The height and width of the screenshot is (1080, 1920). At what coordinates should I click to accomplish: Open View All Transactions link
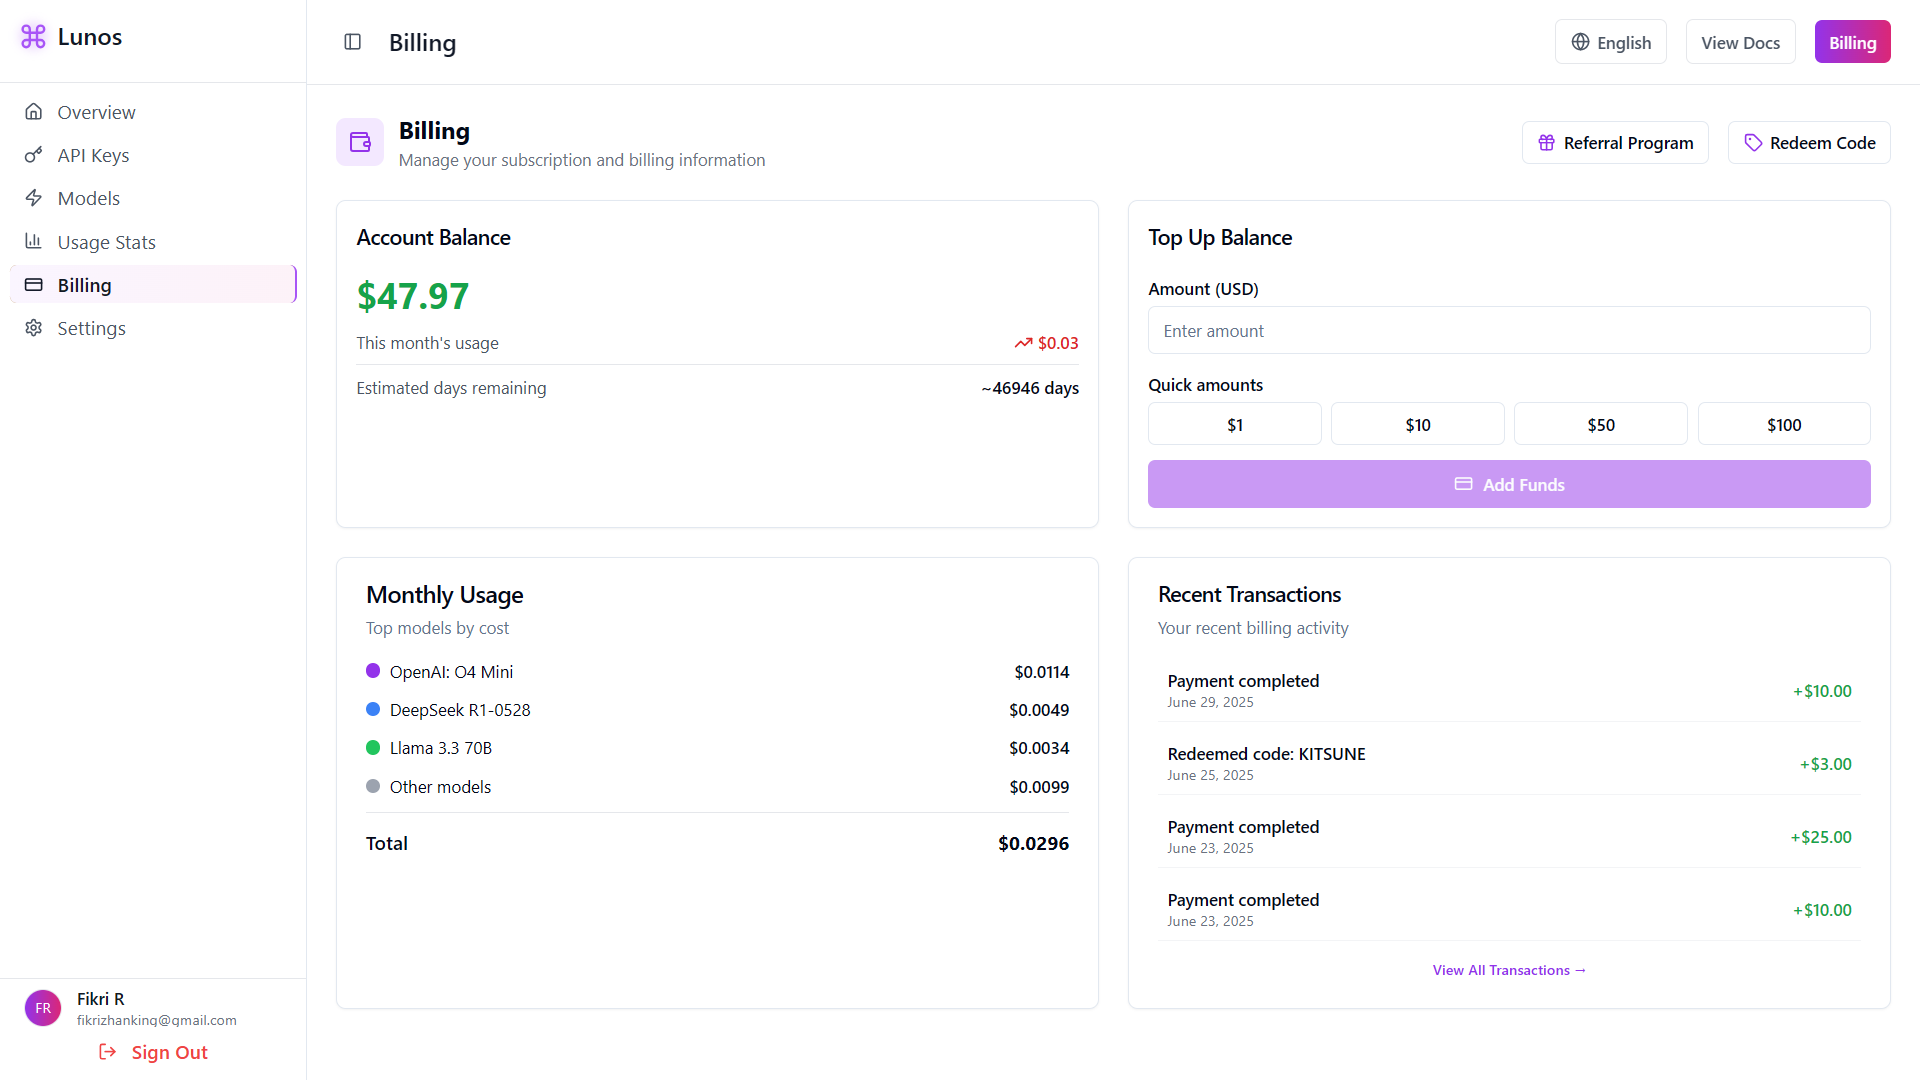(x=1508, y=970)
